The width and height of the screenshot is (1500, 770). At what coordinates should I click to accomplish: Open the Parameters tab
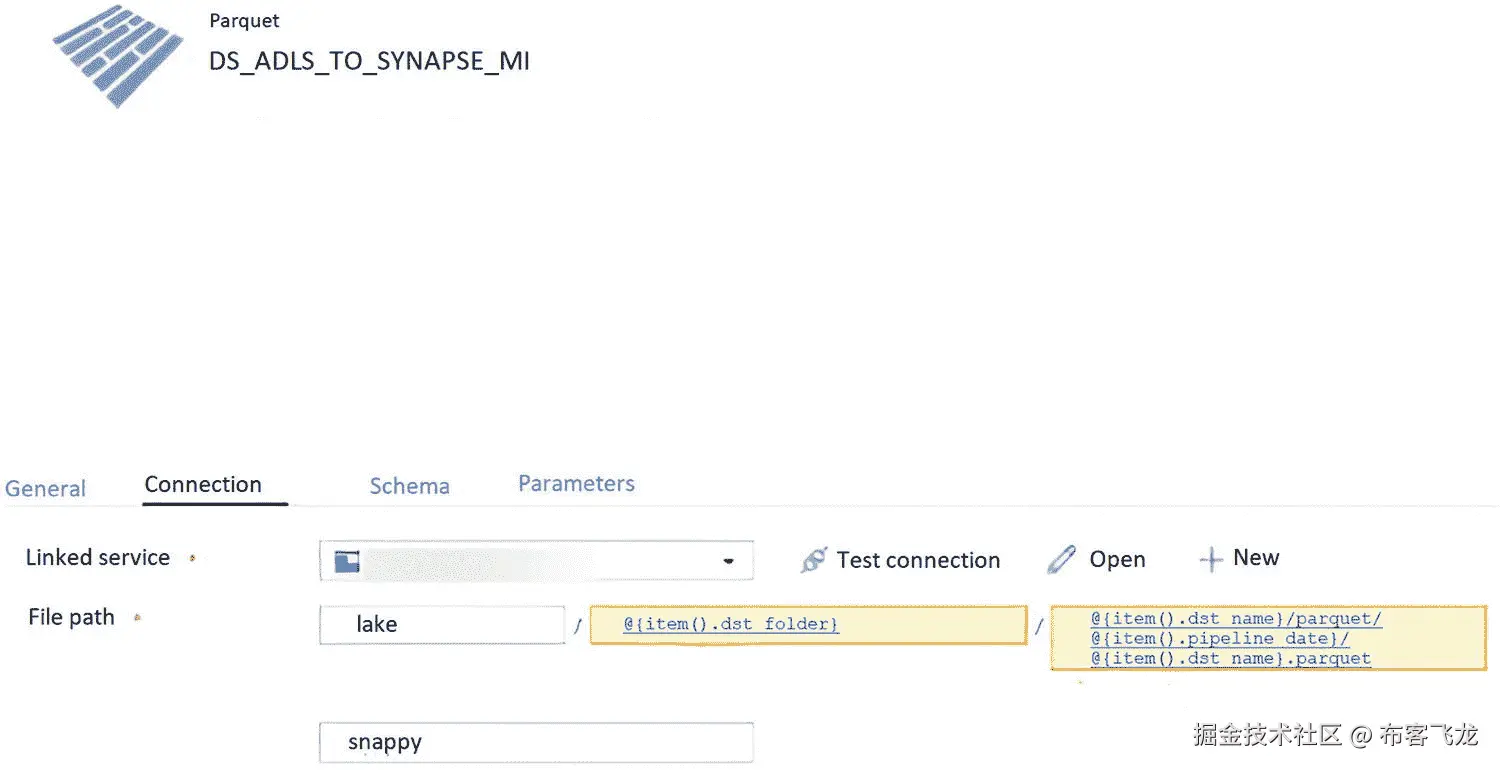pos(576,483)
